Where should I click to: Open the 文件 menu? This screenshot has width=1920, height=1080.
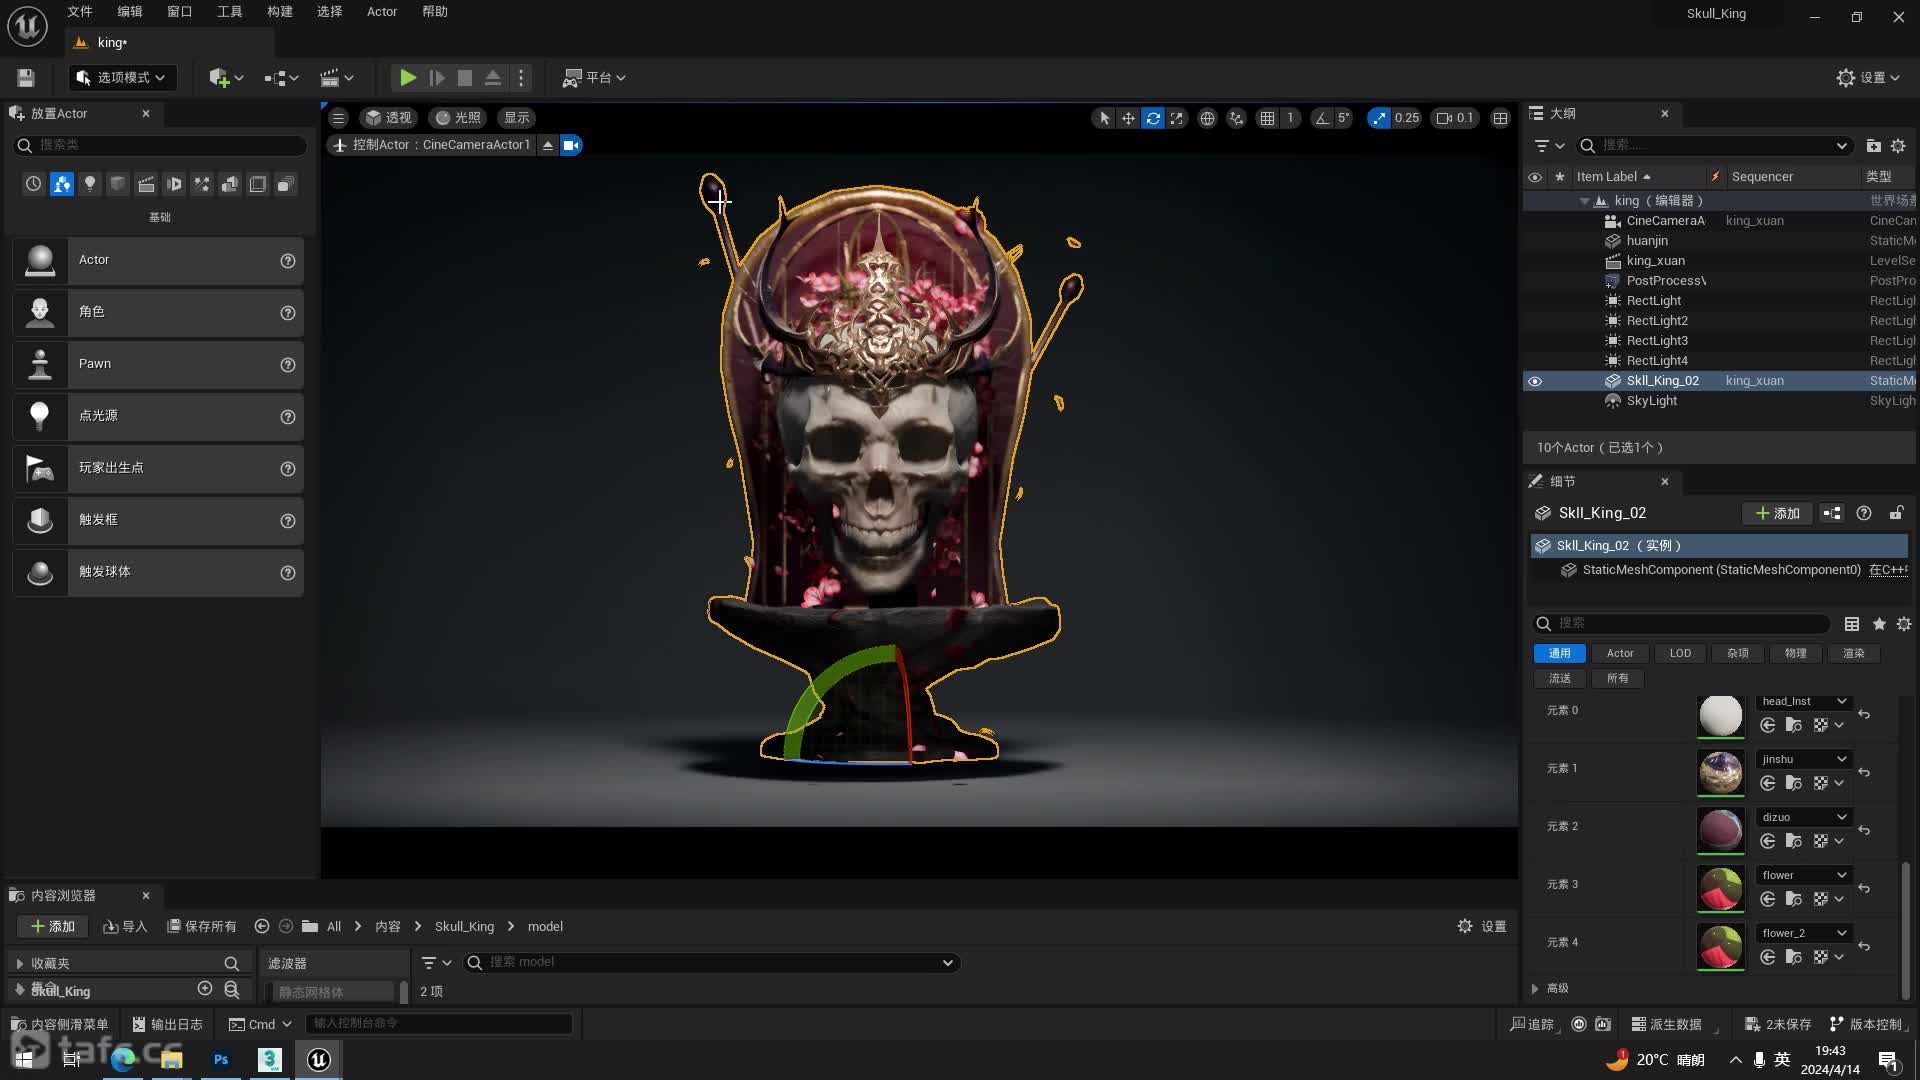pos(79,12)
